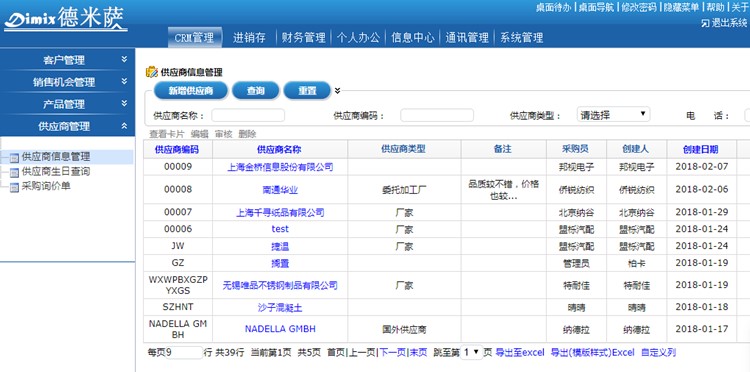This screenshot has width=750, height=372.
Task: Click the 每页 rows-per-page field
Action: 184,352
